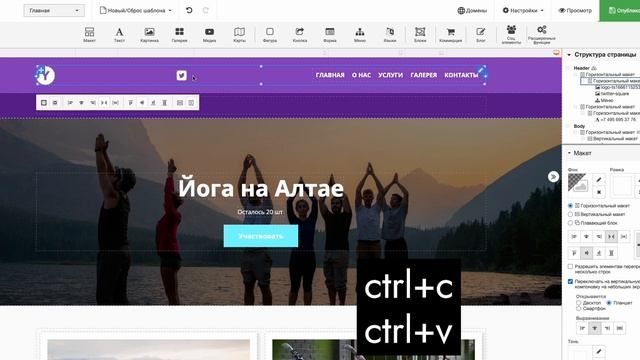Image resolution: width=640 pixels, height=360 pixels.
Task: Open the Настройки settings dropdown
Action: point(523,11)
